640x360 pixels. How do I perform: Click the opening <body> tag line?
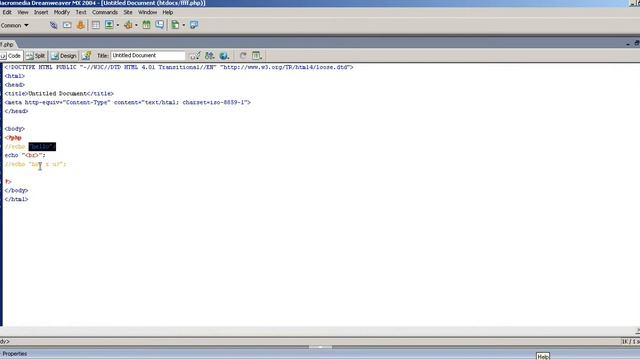(15, 129)
